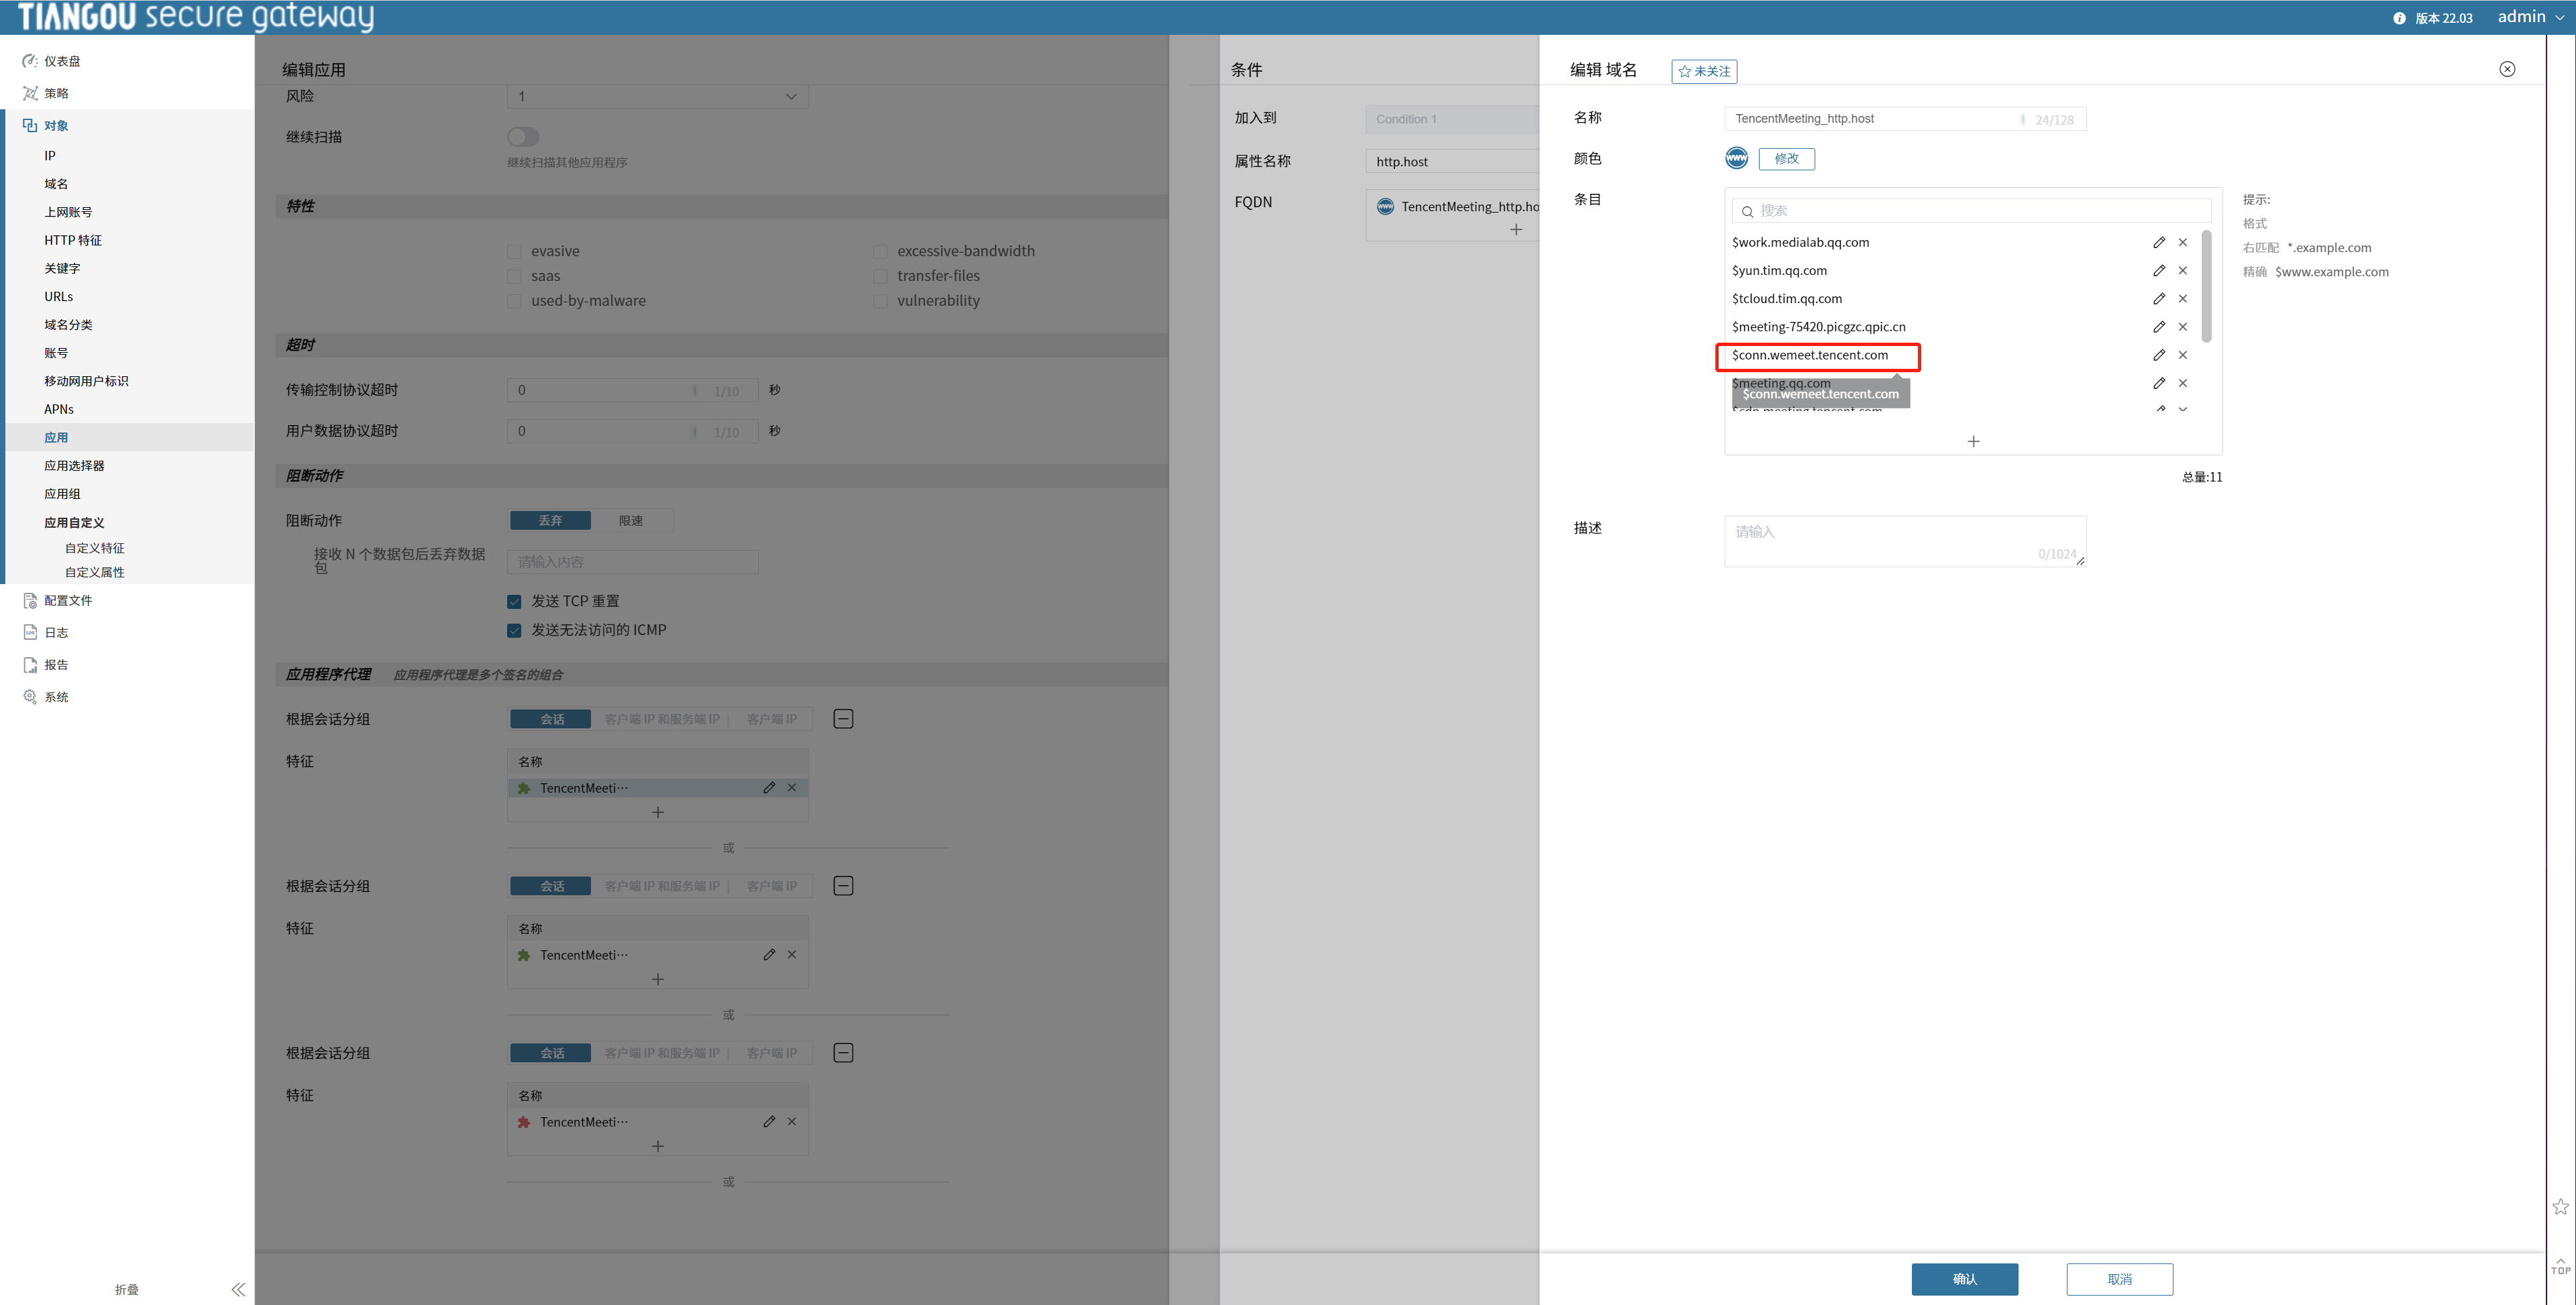The image size is (2576, 1305).
Task: Click the 确认 confirm button
Action: tap(1964, 1279)
